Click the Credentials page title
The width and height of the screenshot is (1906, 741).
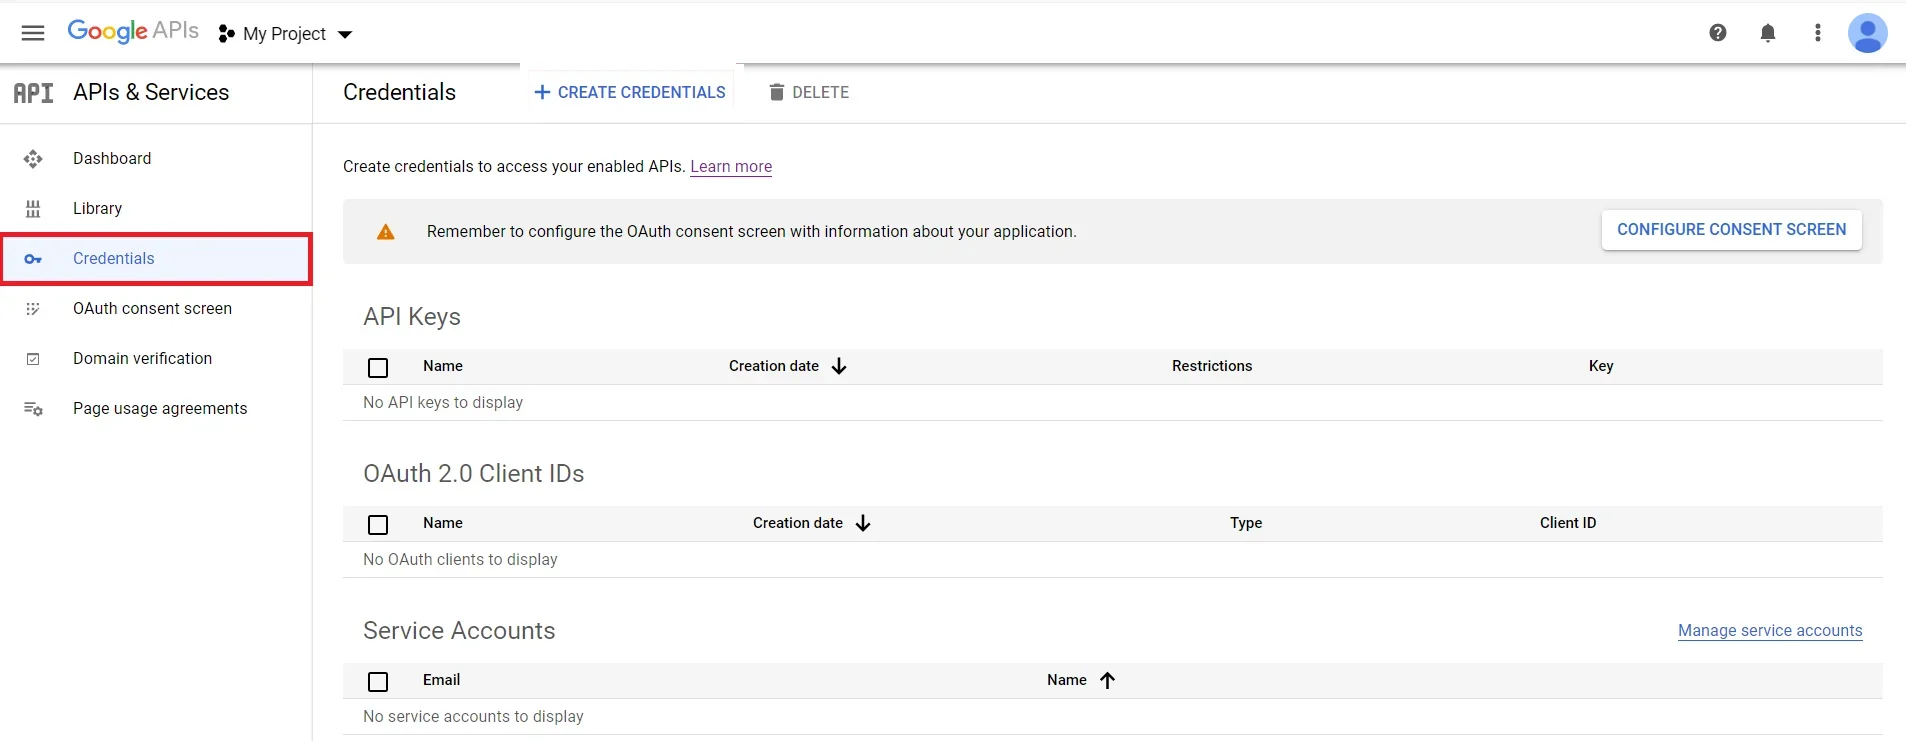tap(399, 92)
